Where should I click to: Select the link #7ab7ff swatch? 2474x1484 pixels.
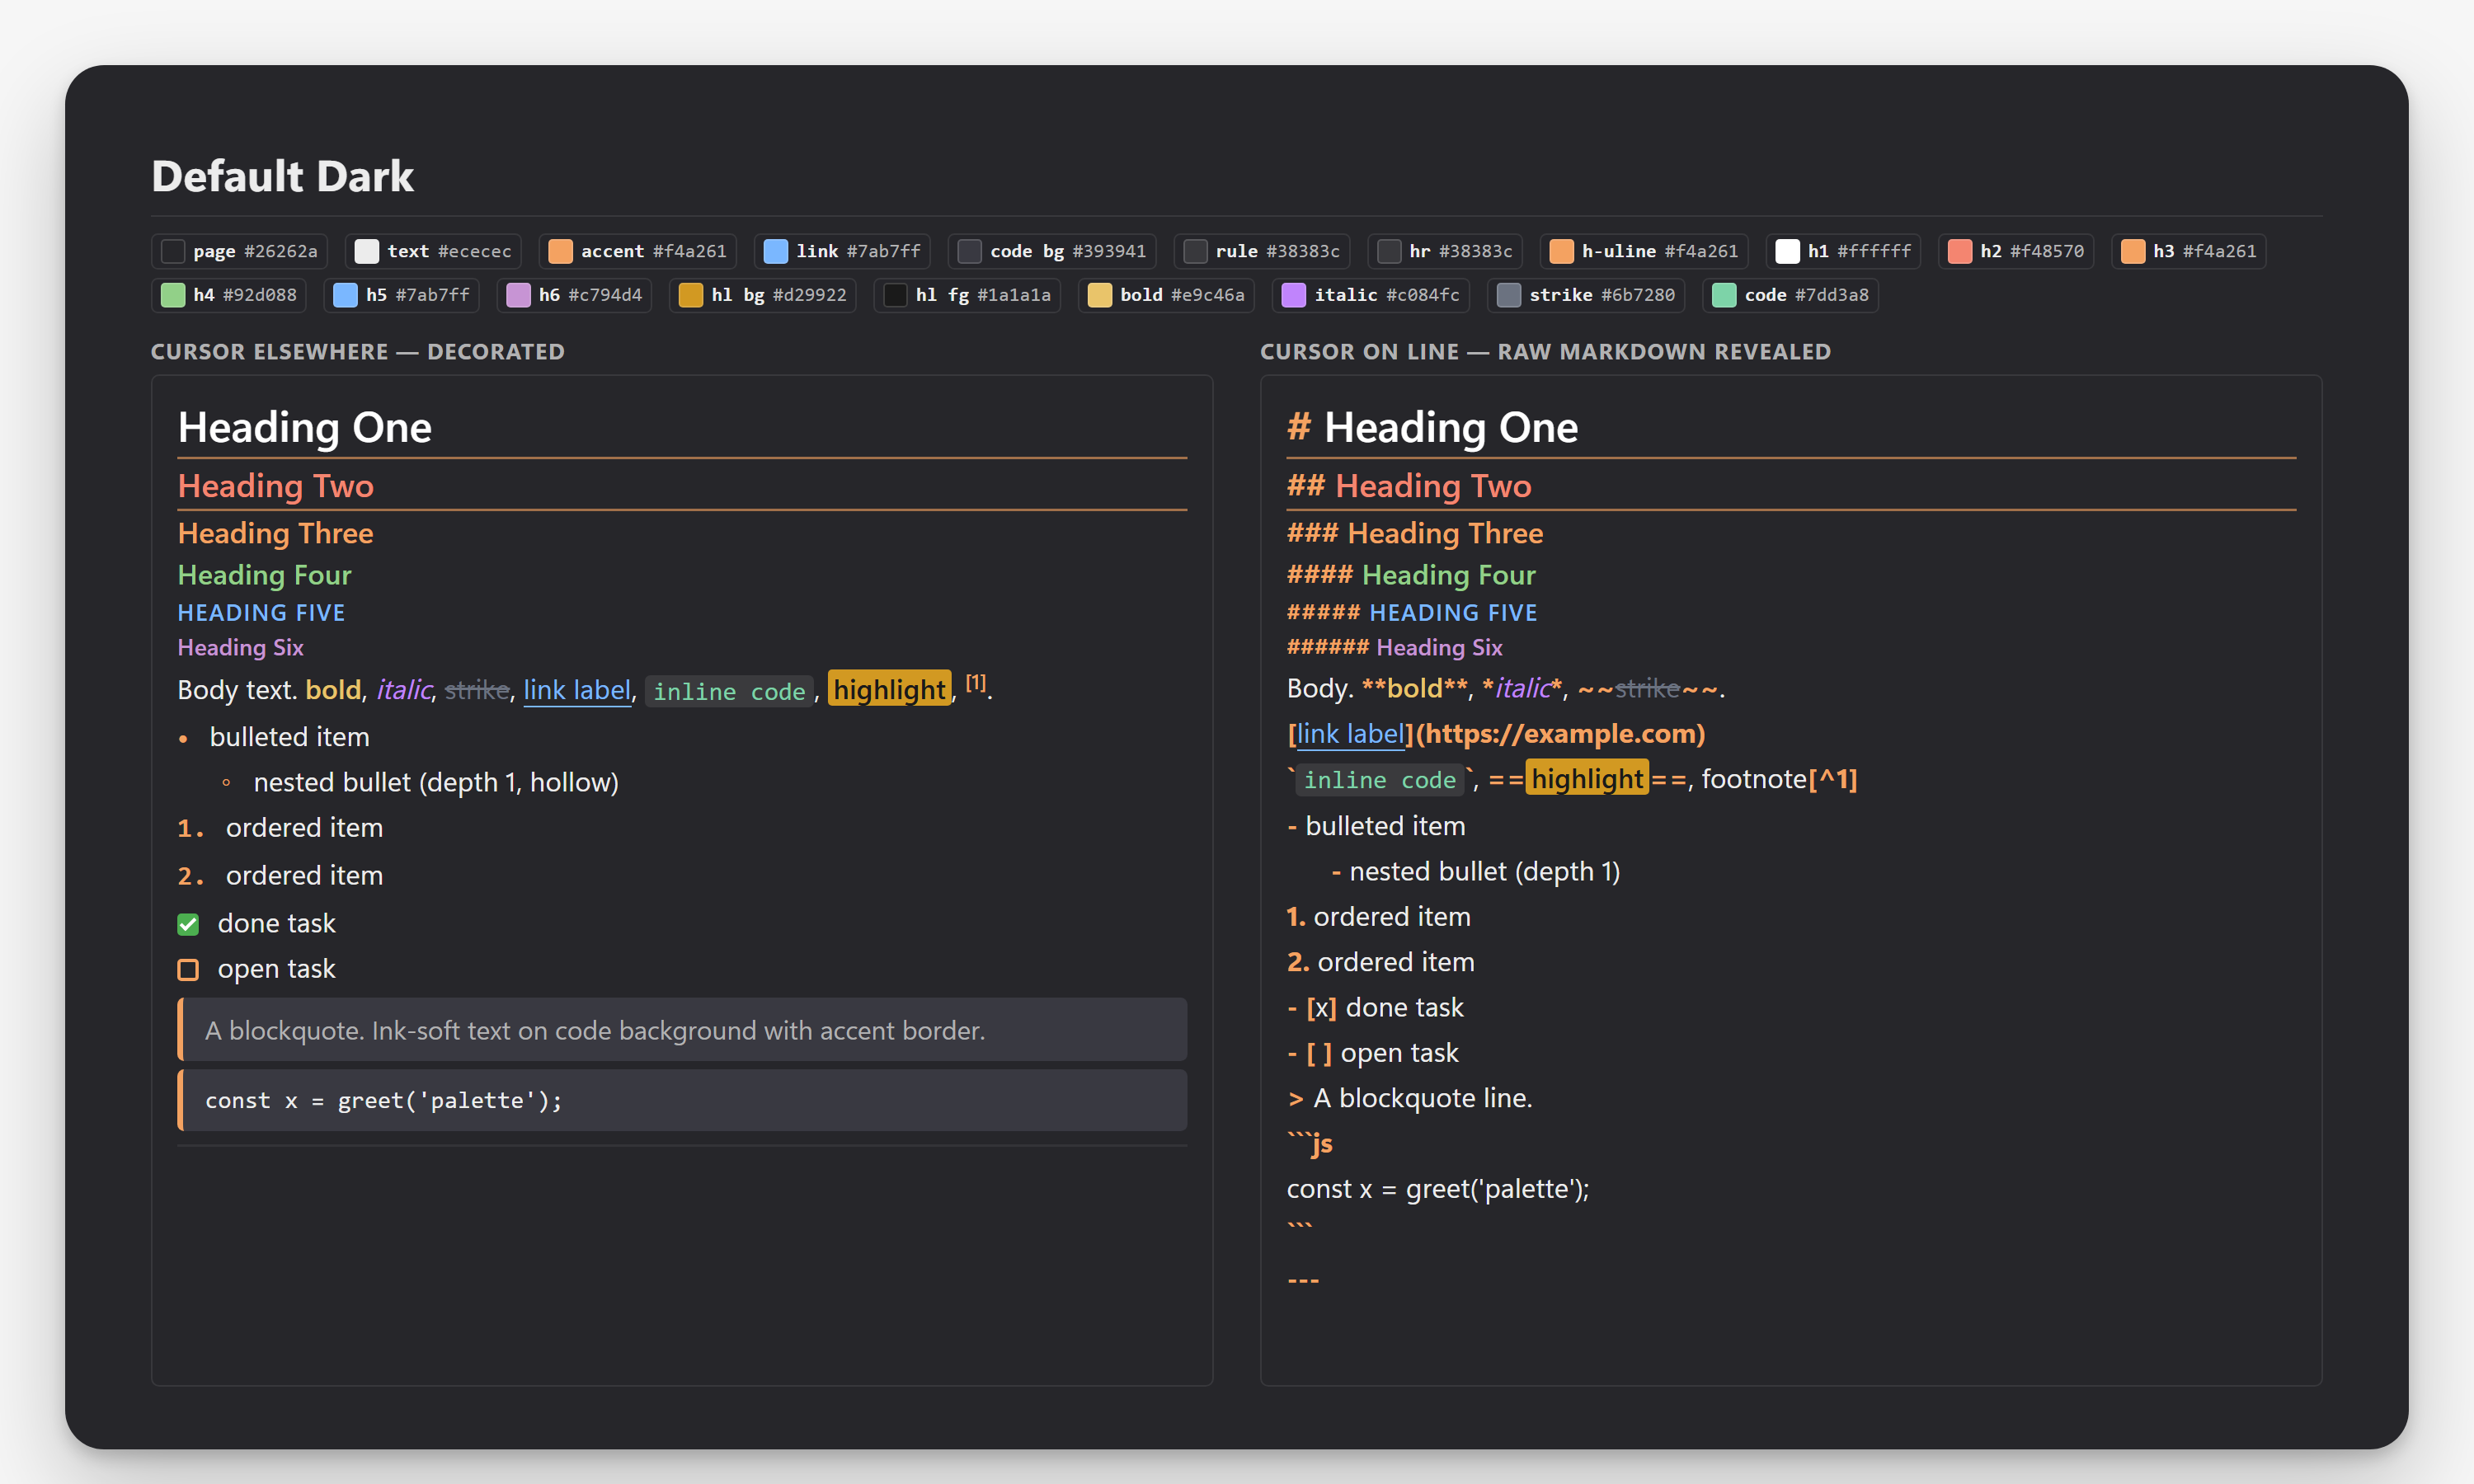[x=842, y=251]
